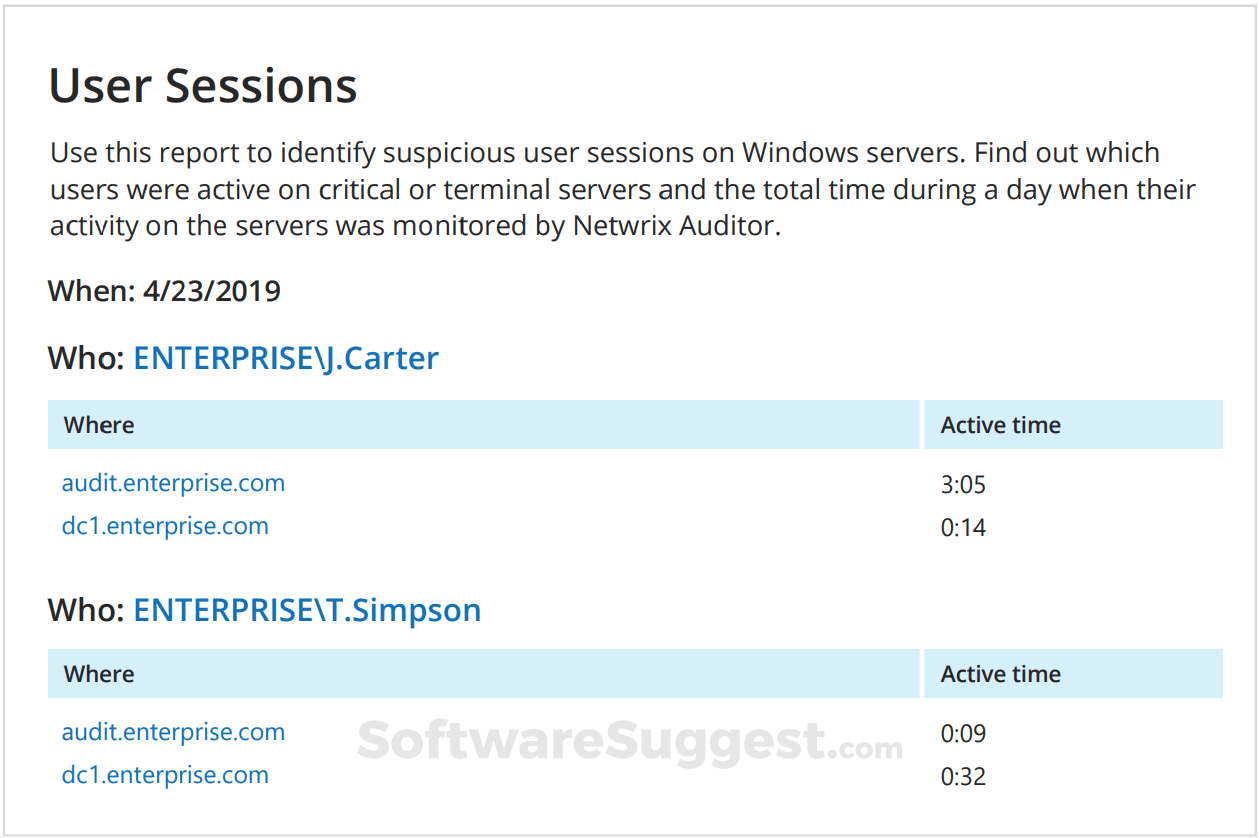Image resolution: width=1259 pixels, height=838 pixels.
Task: Click the When: 4/23/2019 date line
Action: click(164, 291)
